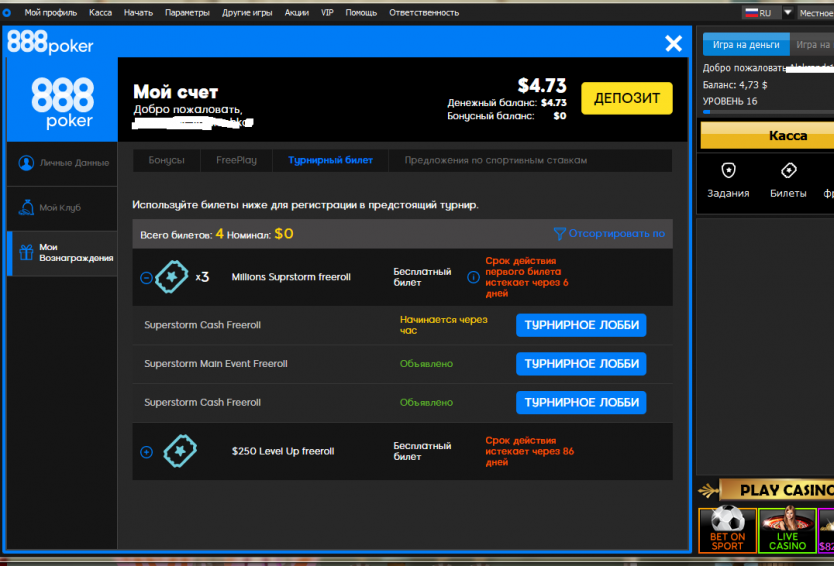Open the Параметры menu
Screen dimensions: 834x566
coord(187,13)
